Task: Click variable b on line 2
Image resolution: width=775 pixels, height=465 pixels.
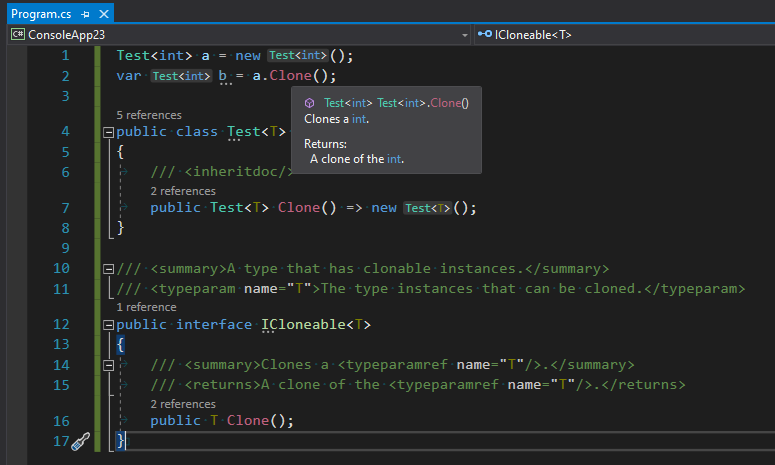Action: 223,76
